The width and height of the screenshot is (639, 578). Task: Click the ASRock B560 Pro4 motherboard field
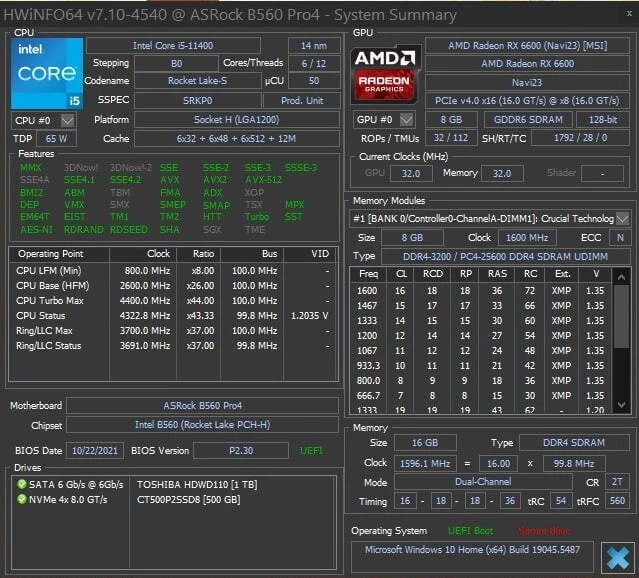tap(203, 406)
